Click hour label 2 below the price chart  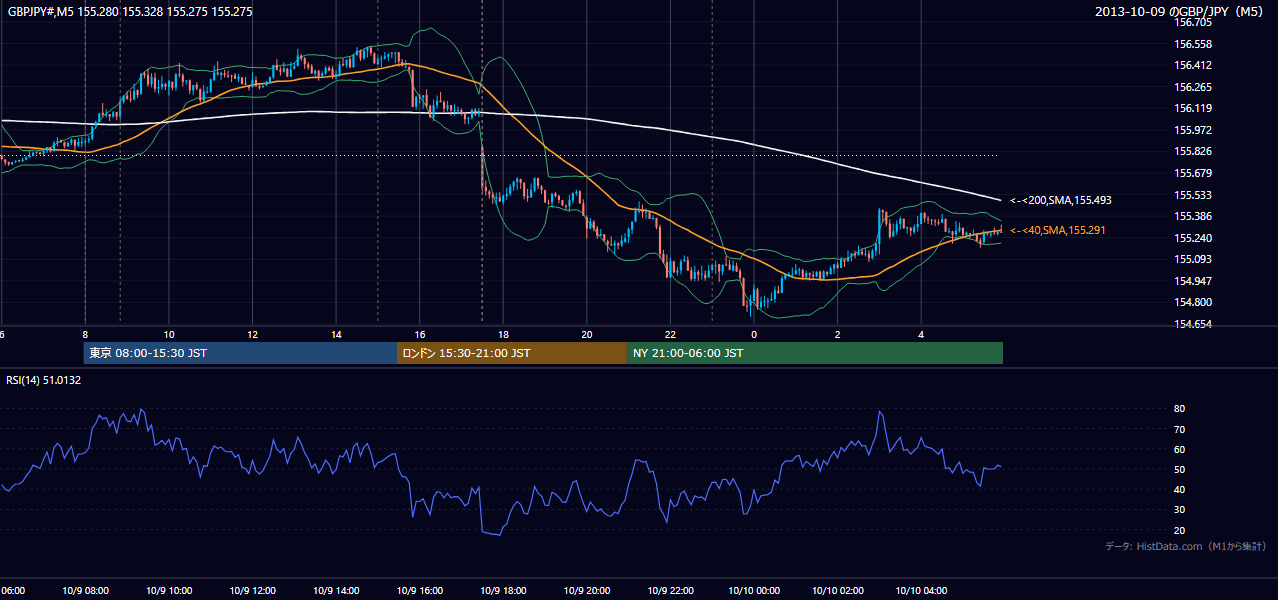click(x=838, y=335)
